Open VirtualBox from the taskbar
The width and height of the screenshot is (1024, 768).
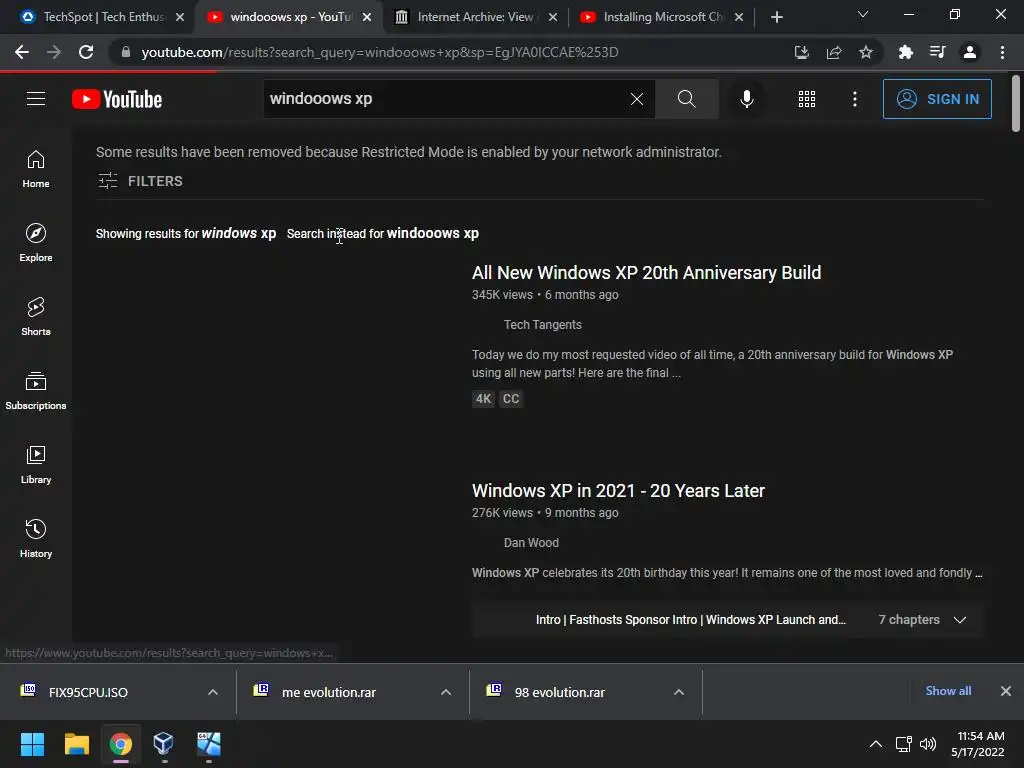coord(163,744)
